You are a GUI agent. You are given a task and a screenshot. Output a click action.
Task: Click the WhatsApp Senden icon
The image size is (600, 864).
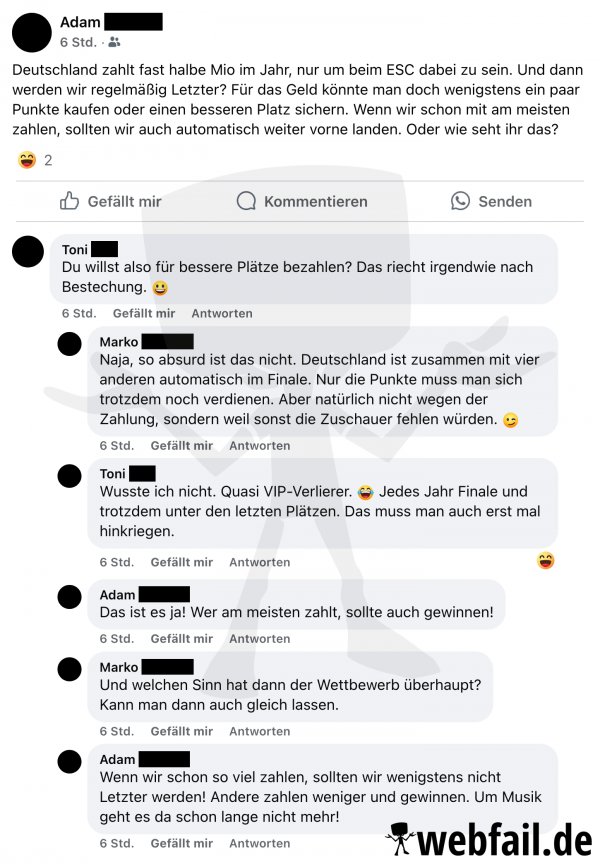click(x=460, y=201)
